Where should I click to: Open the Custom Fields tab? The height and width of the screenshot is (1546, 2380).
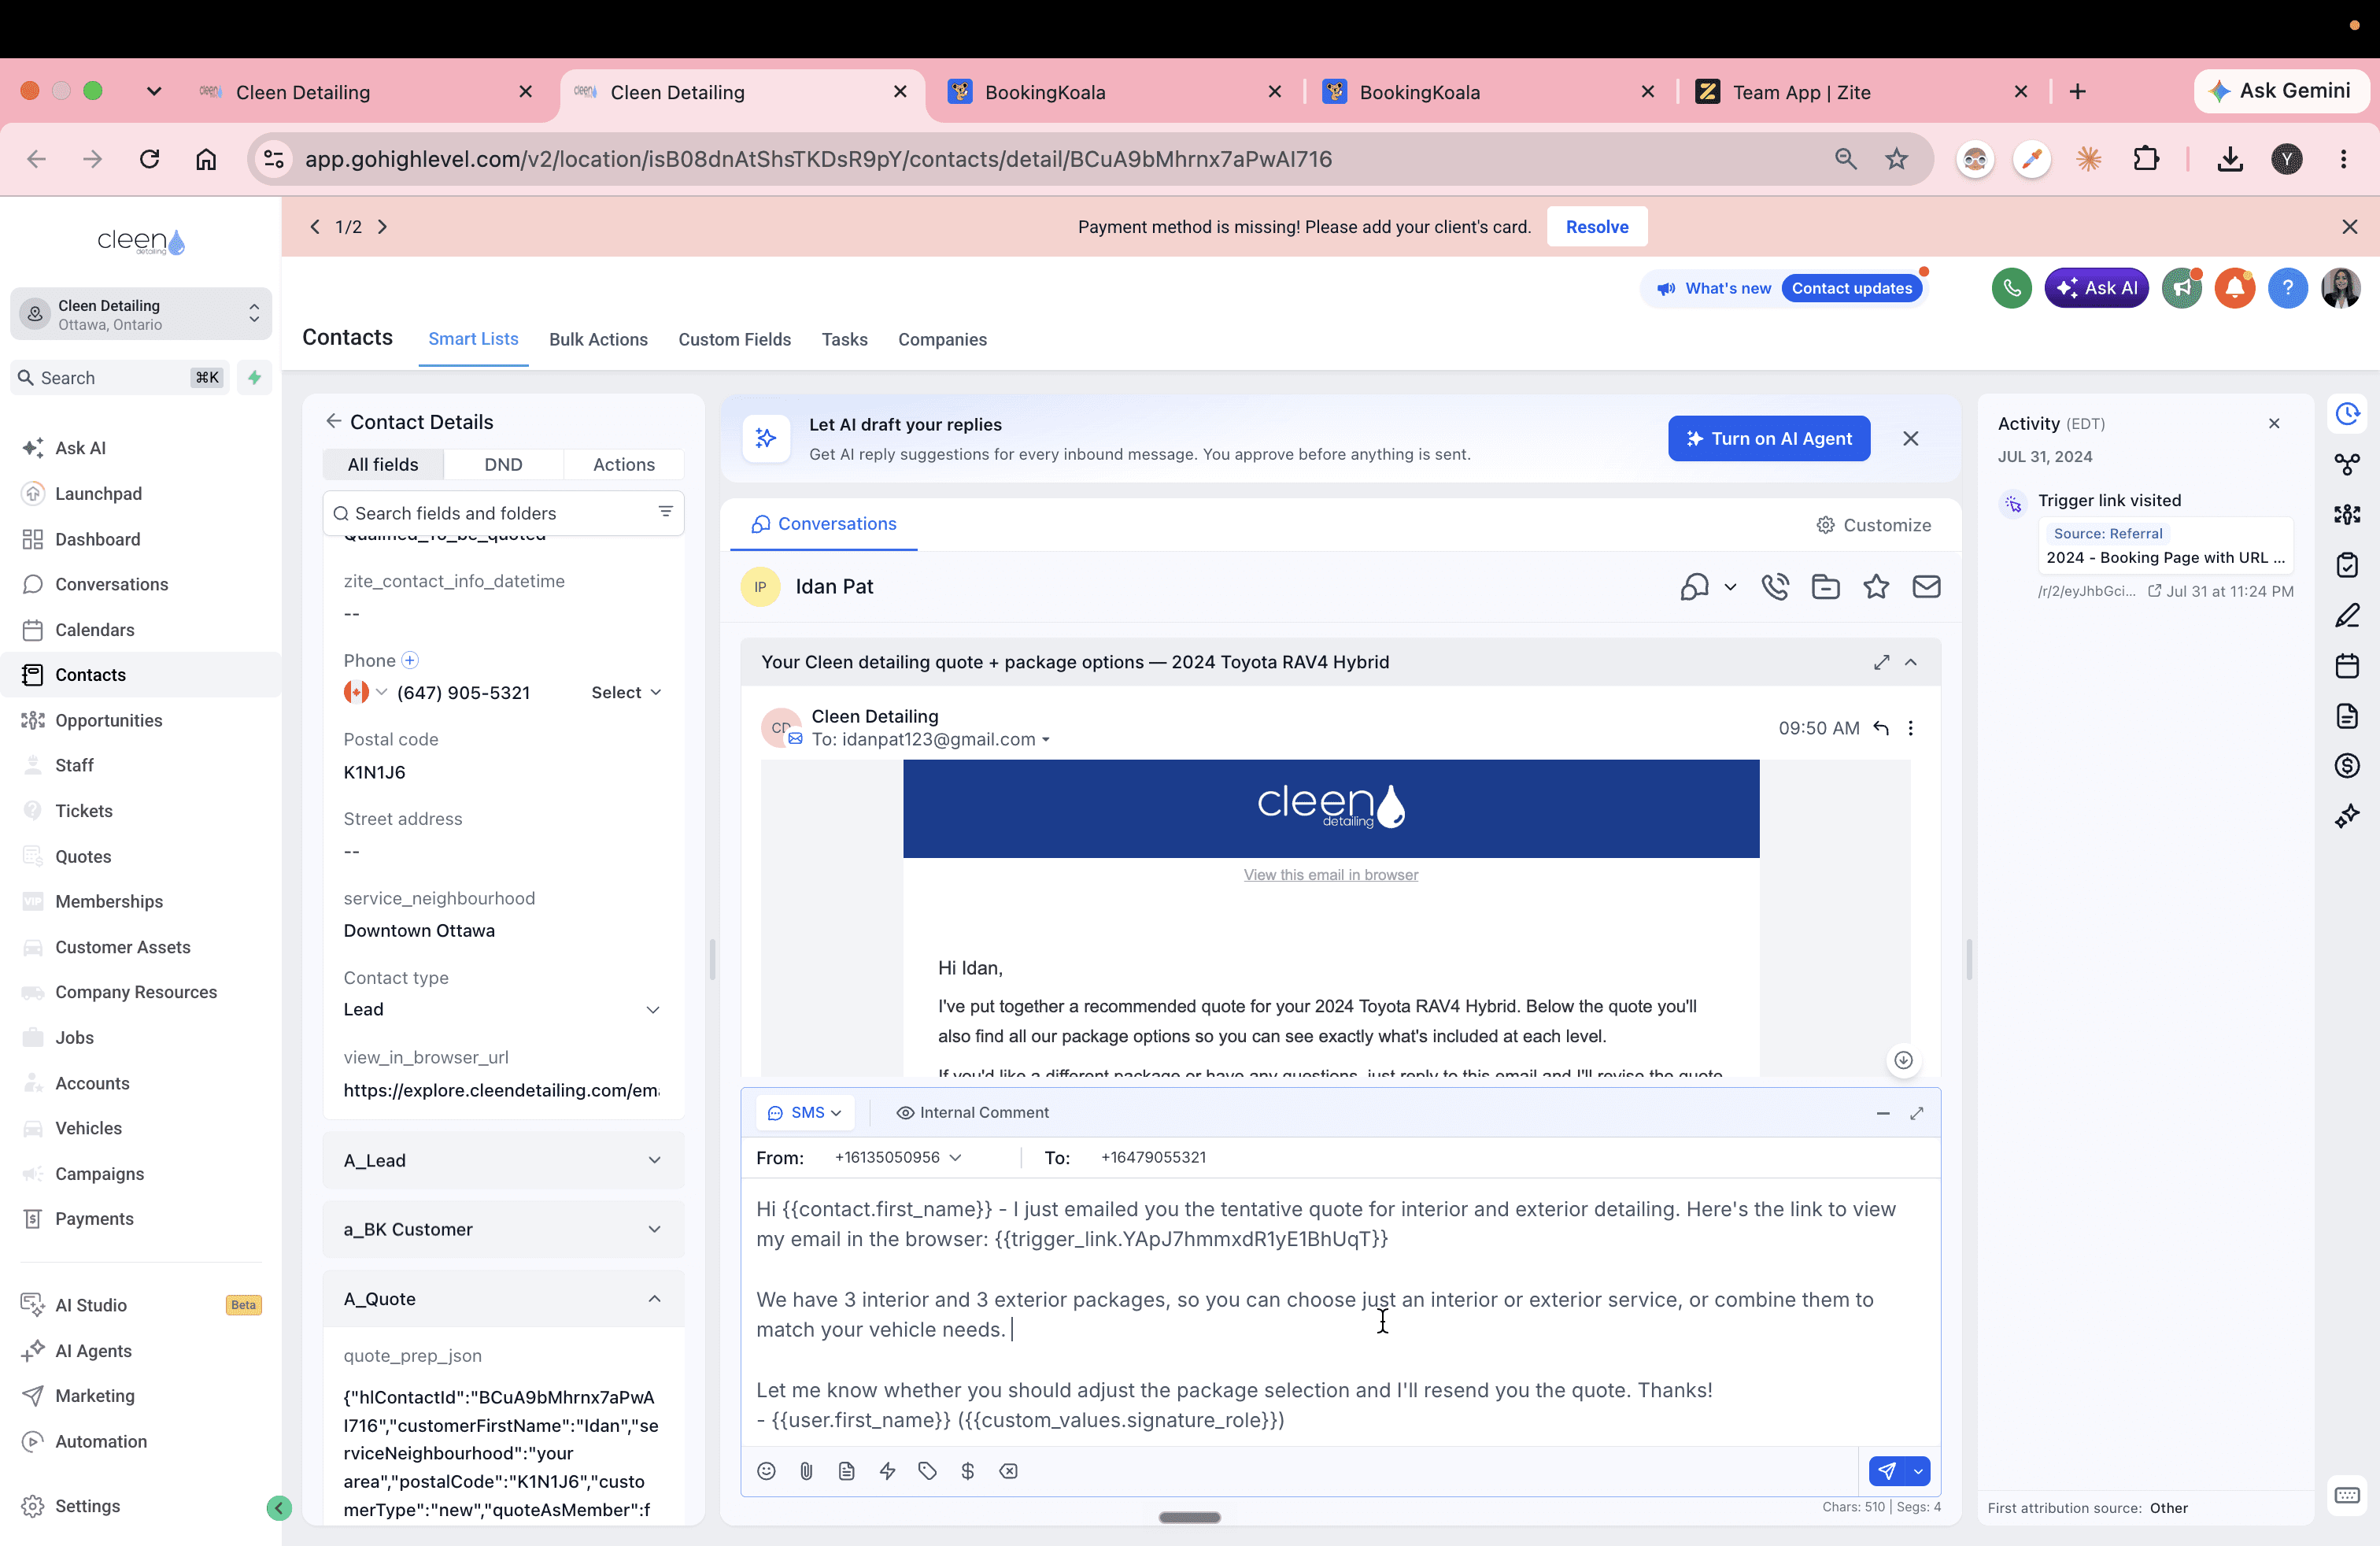tap(734, 339)
